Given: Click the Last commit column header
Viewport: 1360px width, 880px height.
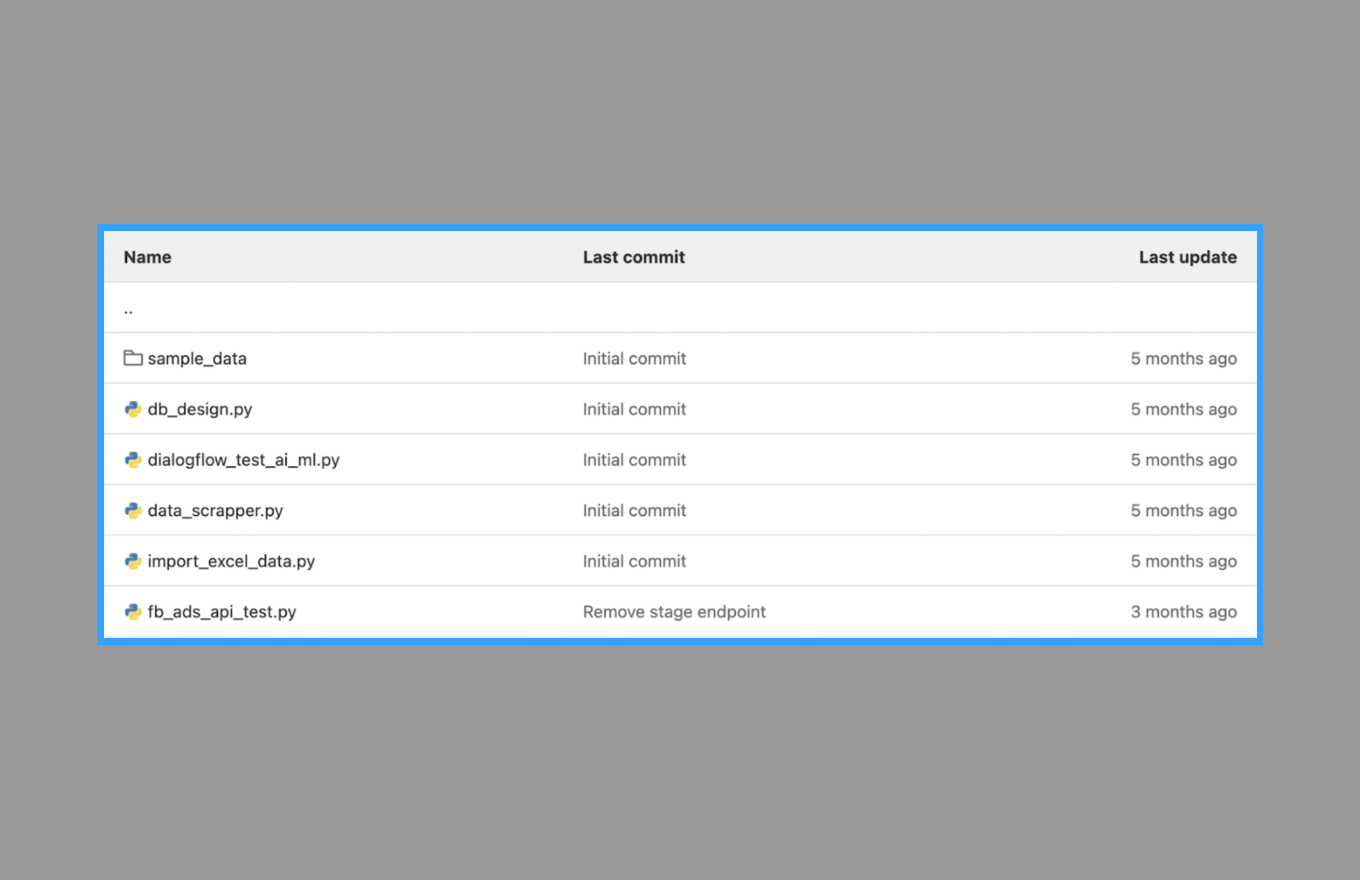Looking at the screenshot, I should [x=634, y=257].
